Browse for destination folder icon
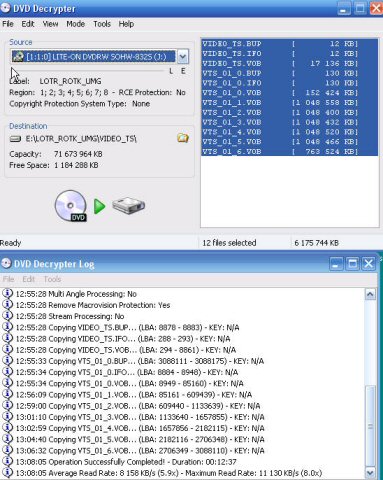383x480 pixels. click(x=183, y=138)
